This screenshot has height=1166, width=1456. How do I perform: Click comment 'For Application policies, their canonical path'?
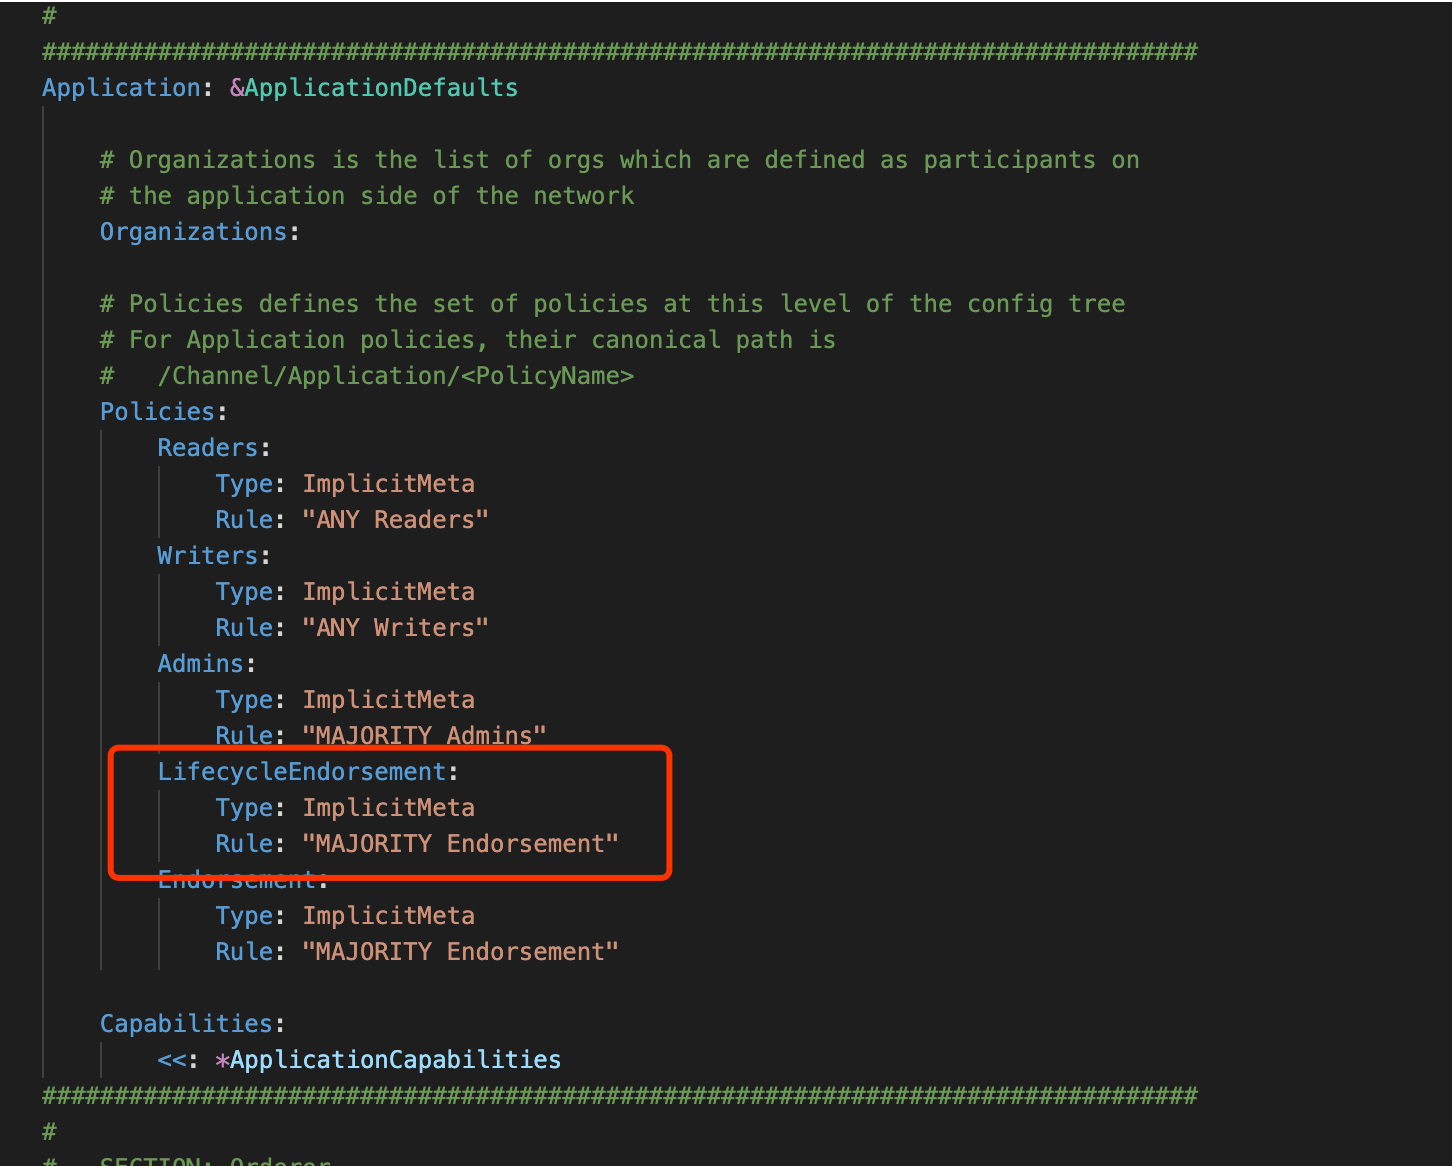[468, 340]
